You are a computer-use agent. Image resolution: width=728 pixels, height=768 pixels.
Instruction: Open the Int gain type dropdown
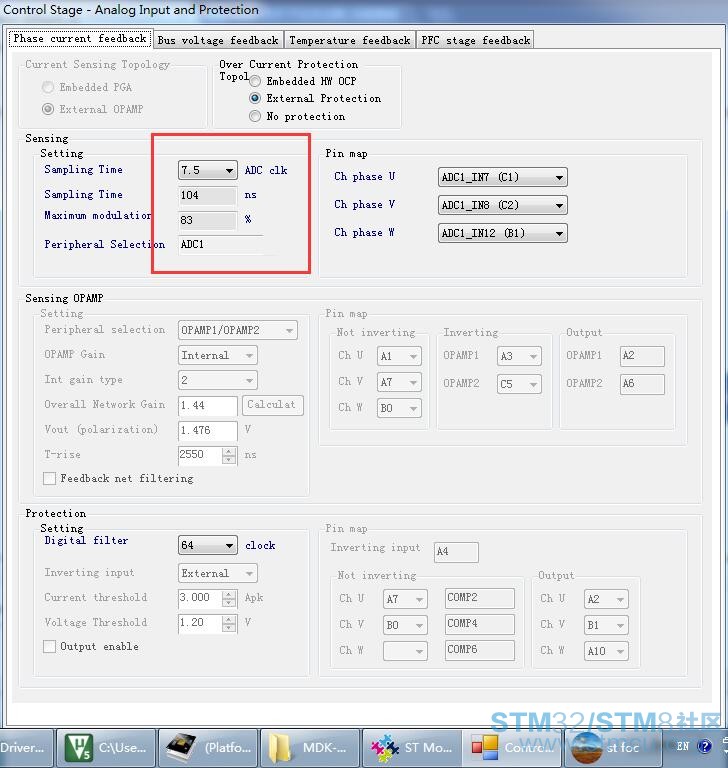pyautogui.click(x=218, y=380)
